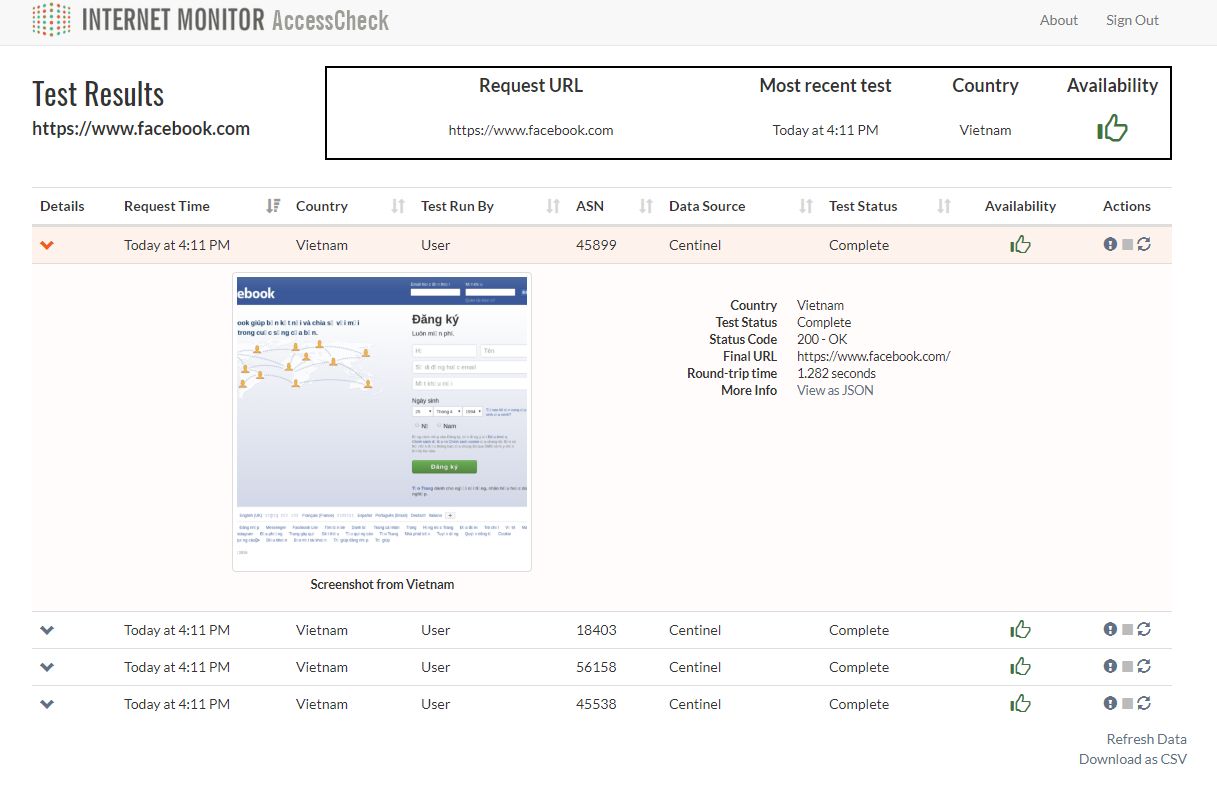Screen dimensions: 1217x792
Task: Click the gray square stop icon for ASN 56158 row
Action: [x=1128, y=667]
